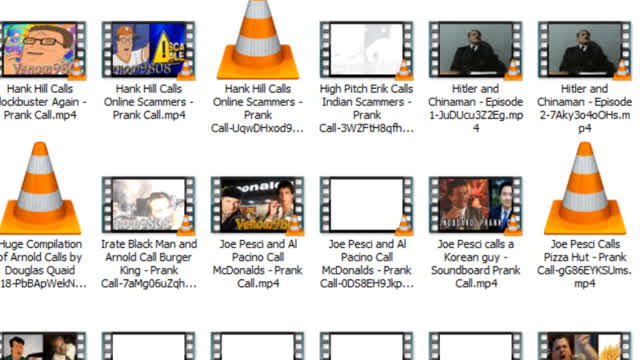
Task: Click 'Joe Pesci and Al Pacino Call McDonalds - Prank Call.mp4' name
Action: point(258,264)
